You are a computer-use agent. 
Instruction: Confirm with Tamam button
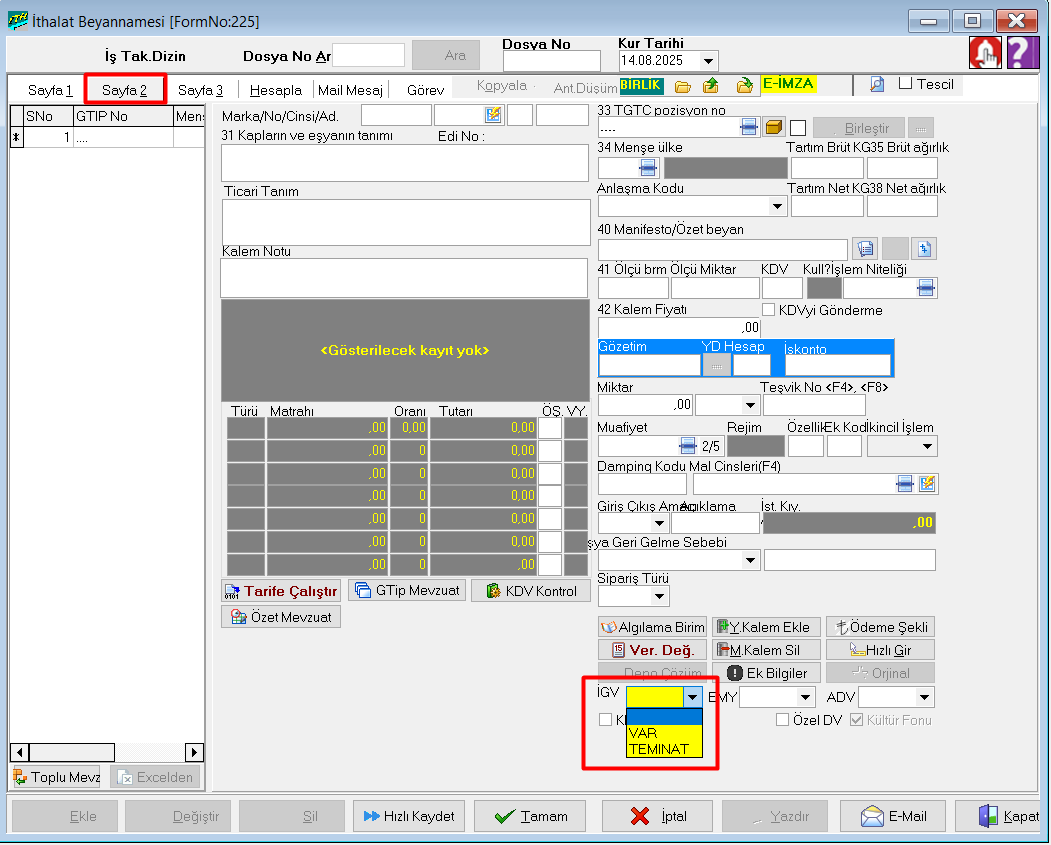530,816
